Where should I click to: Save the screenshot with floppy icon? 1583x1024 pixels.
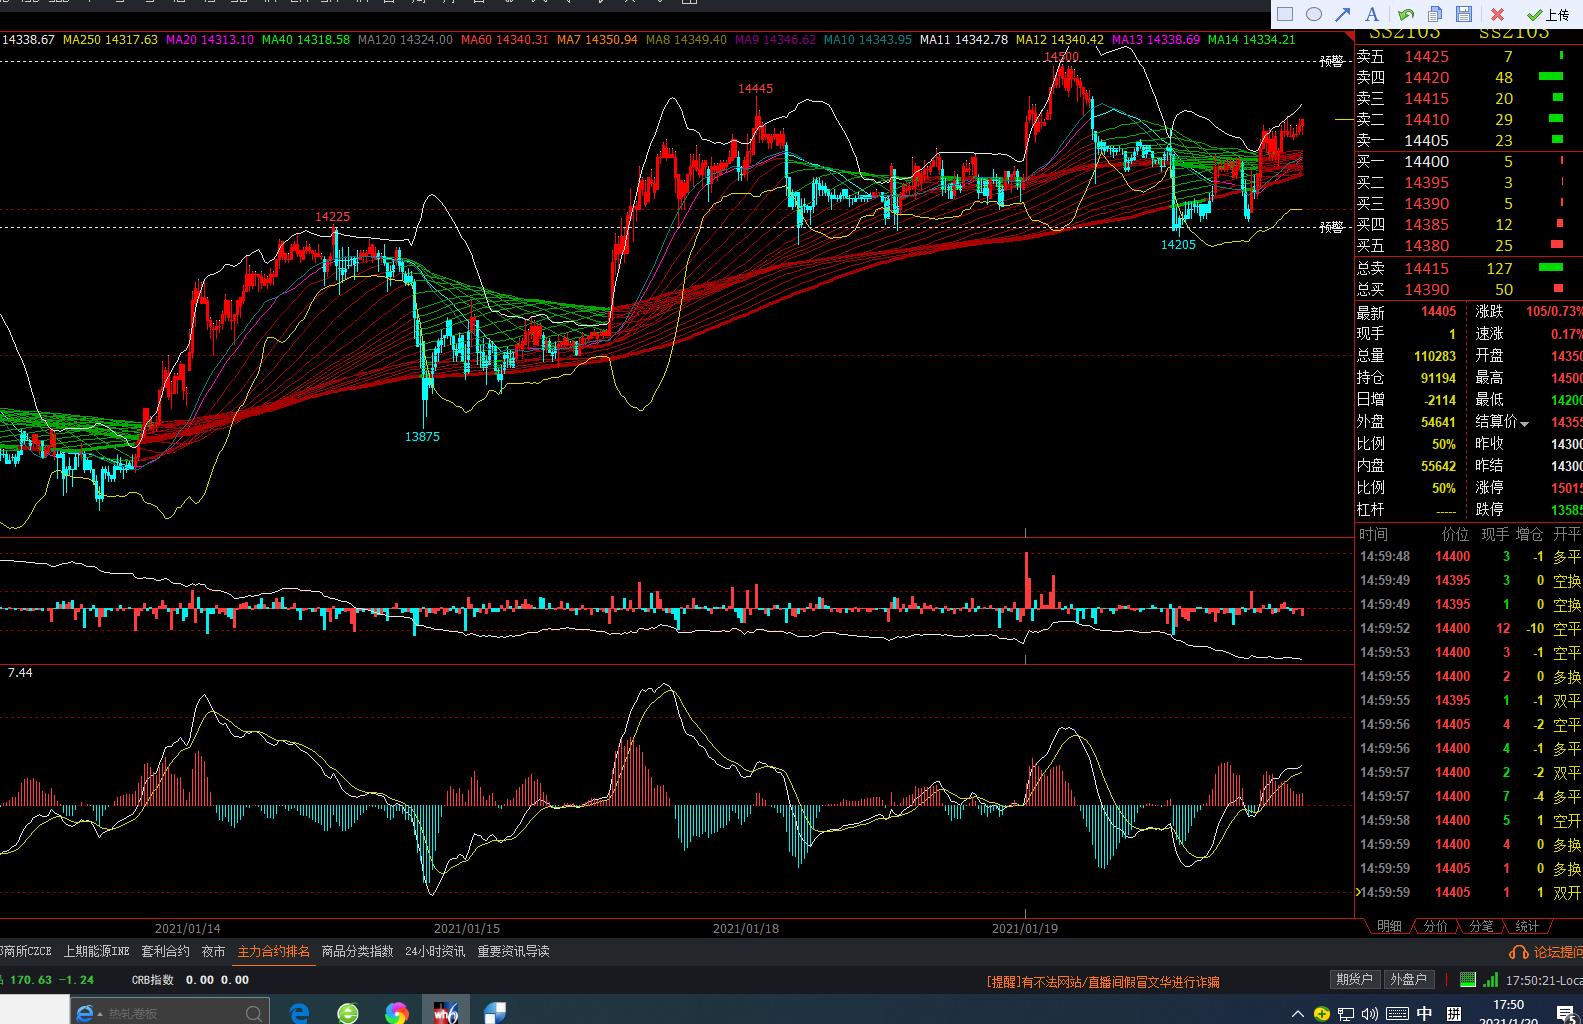(1464, 14)
